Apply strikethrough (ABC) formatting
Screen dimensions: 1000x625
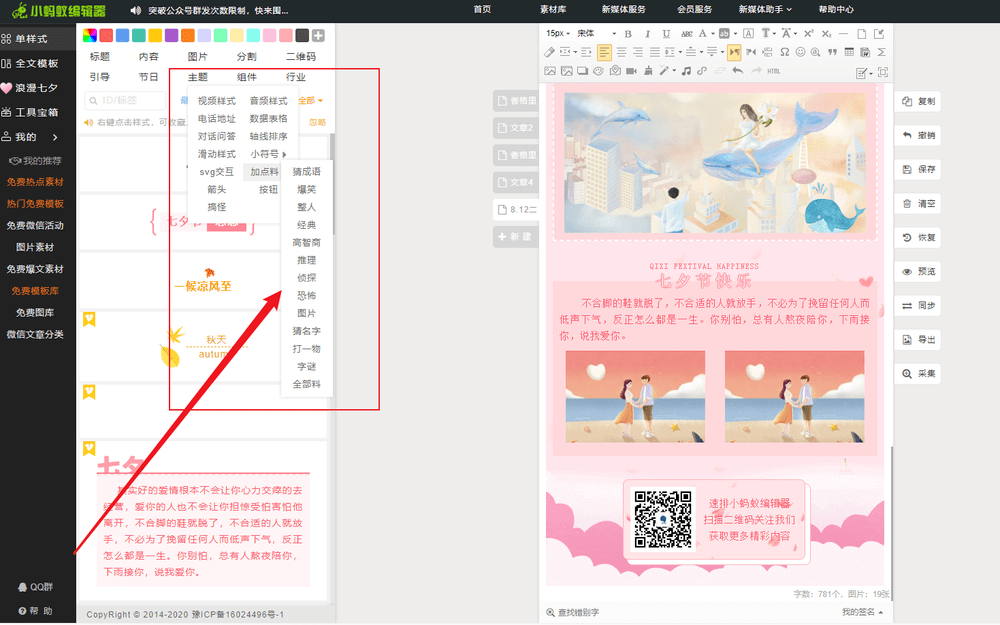[x=686, y=34]
